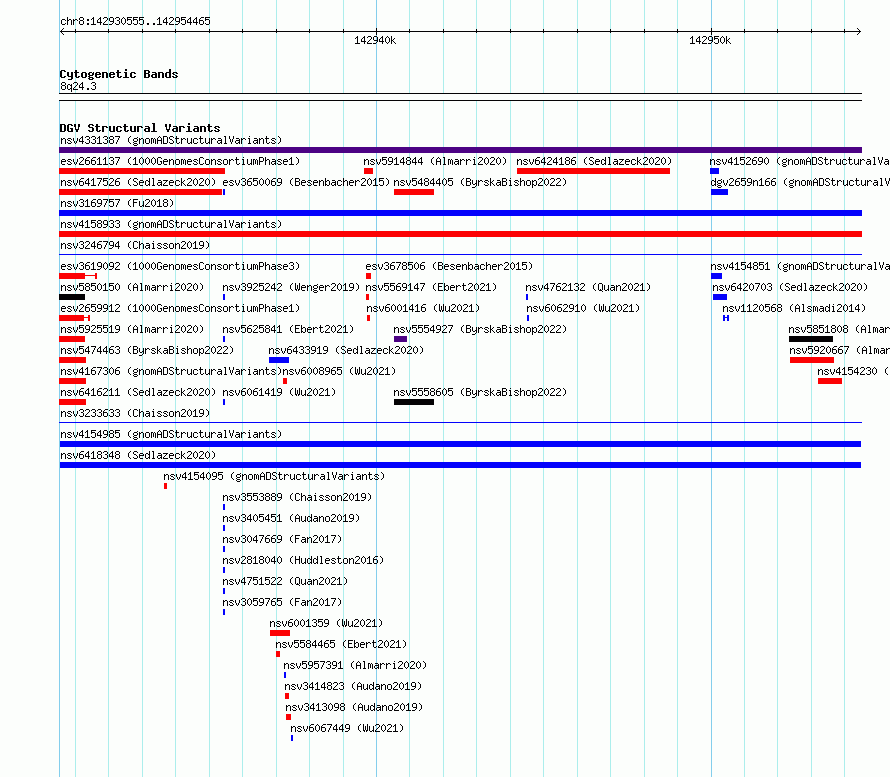Image resolution: width=890 pixels, height=777 pixels.
Task: Click nsv3553889 (Chaisson2019) label
Action: [297, 497]
